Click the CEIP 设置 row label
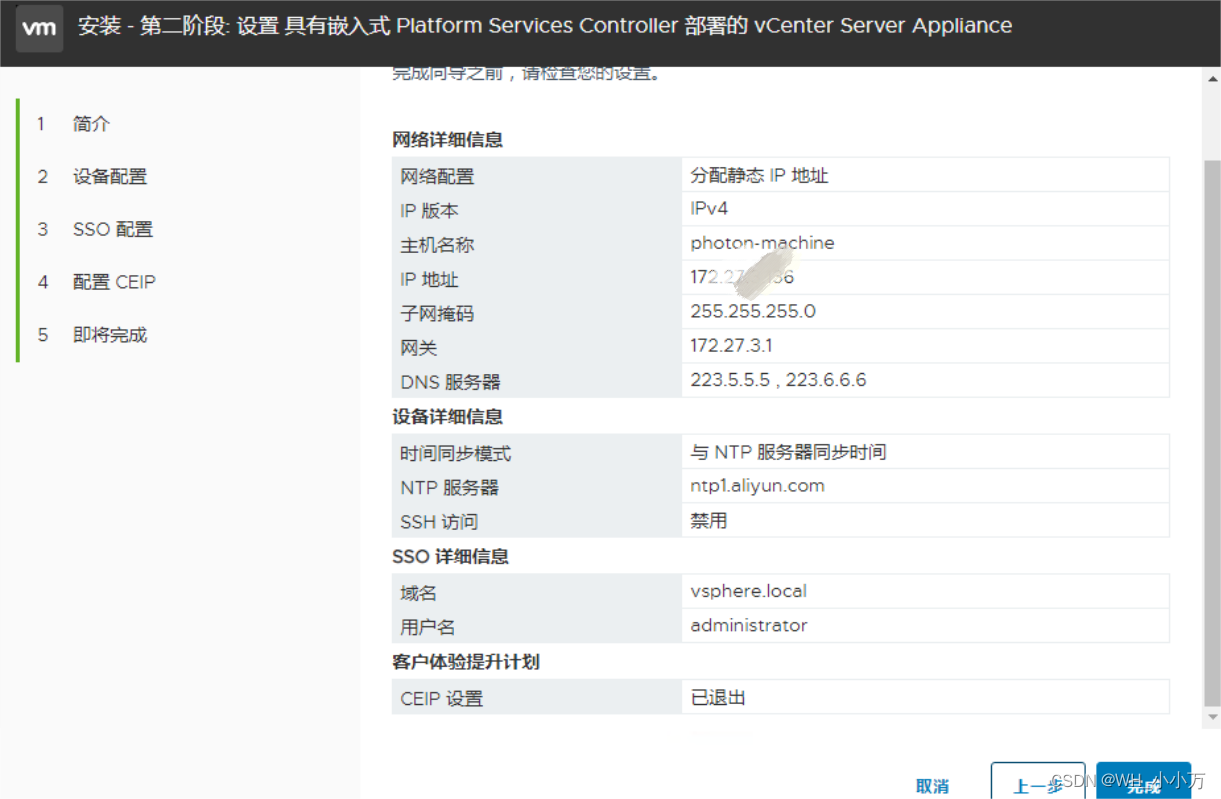The height and width of the screenshot is (799, 1221). point(441,699)
